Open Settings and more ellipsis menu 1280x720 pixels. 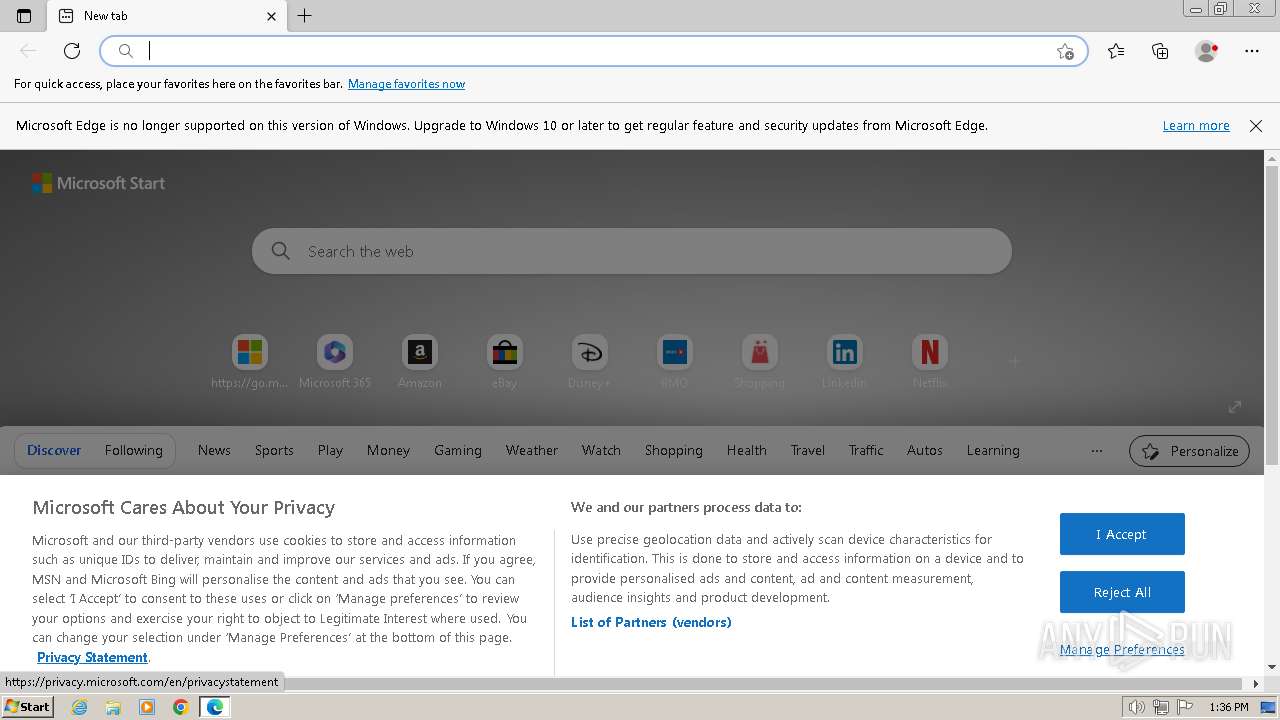click(1252, 51)
